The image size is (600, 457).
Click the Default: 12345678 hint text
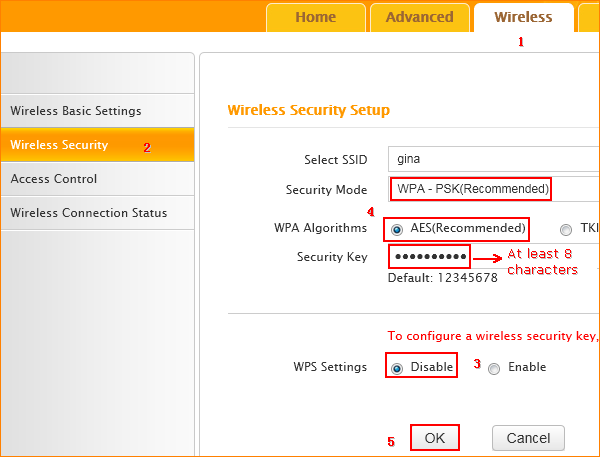[x=442, y=277]
